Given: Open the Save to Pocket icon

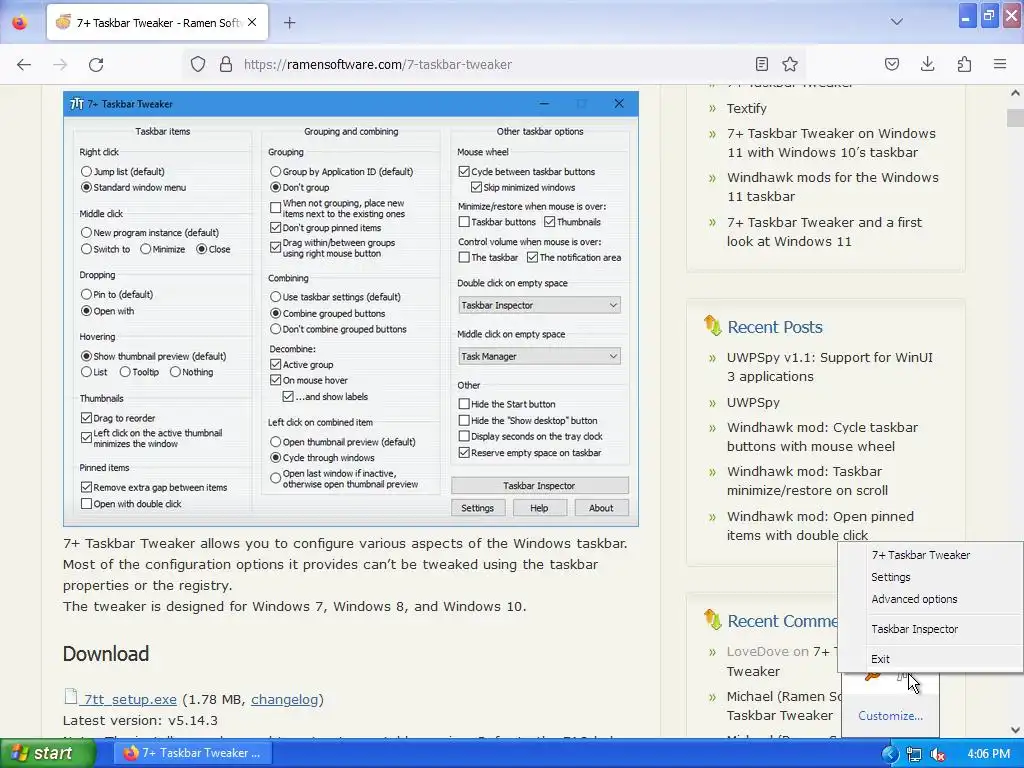Looking at the screenshot, I should (x=892, y=64).
